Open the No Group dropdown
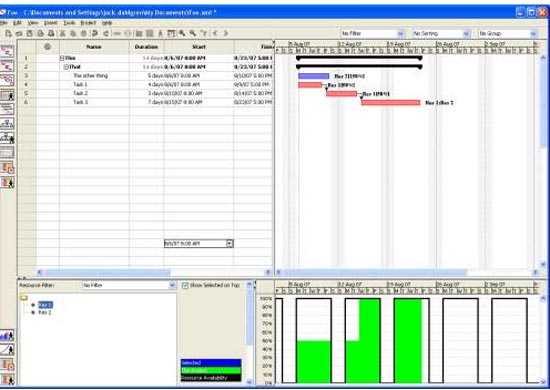 [x=508, y=34]
